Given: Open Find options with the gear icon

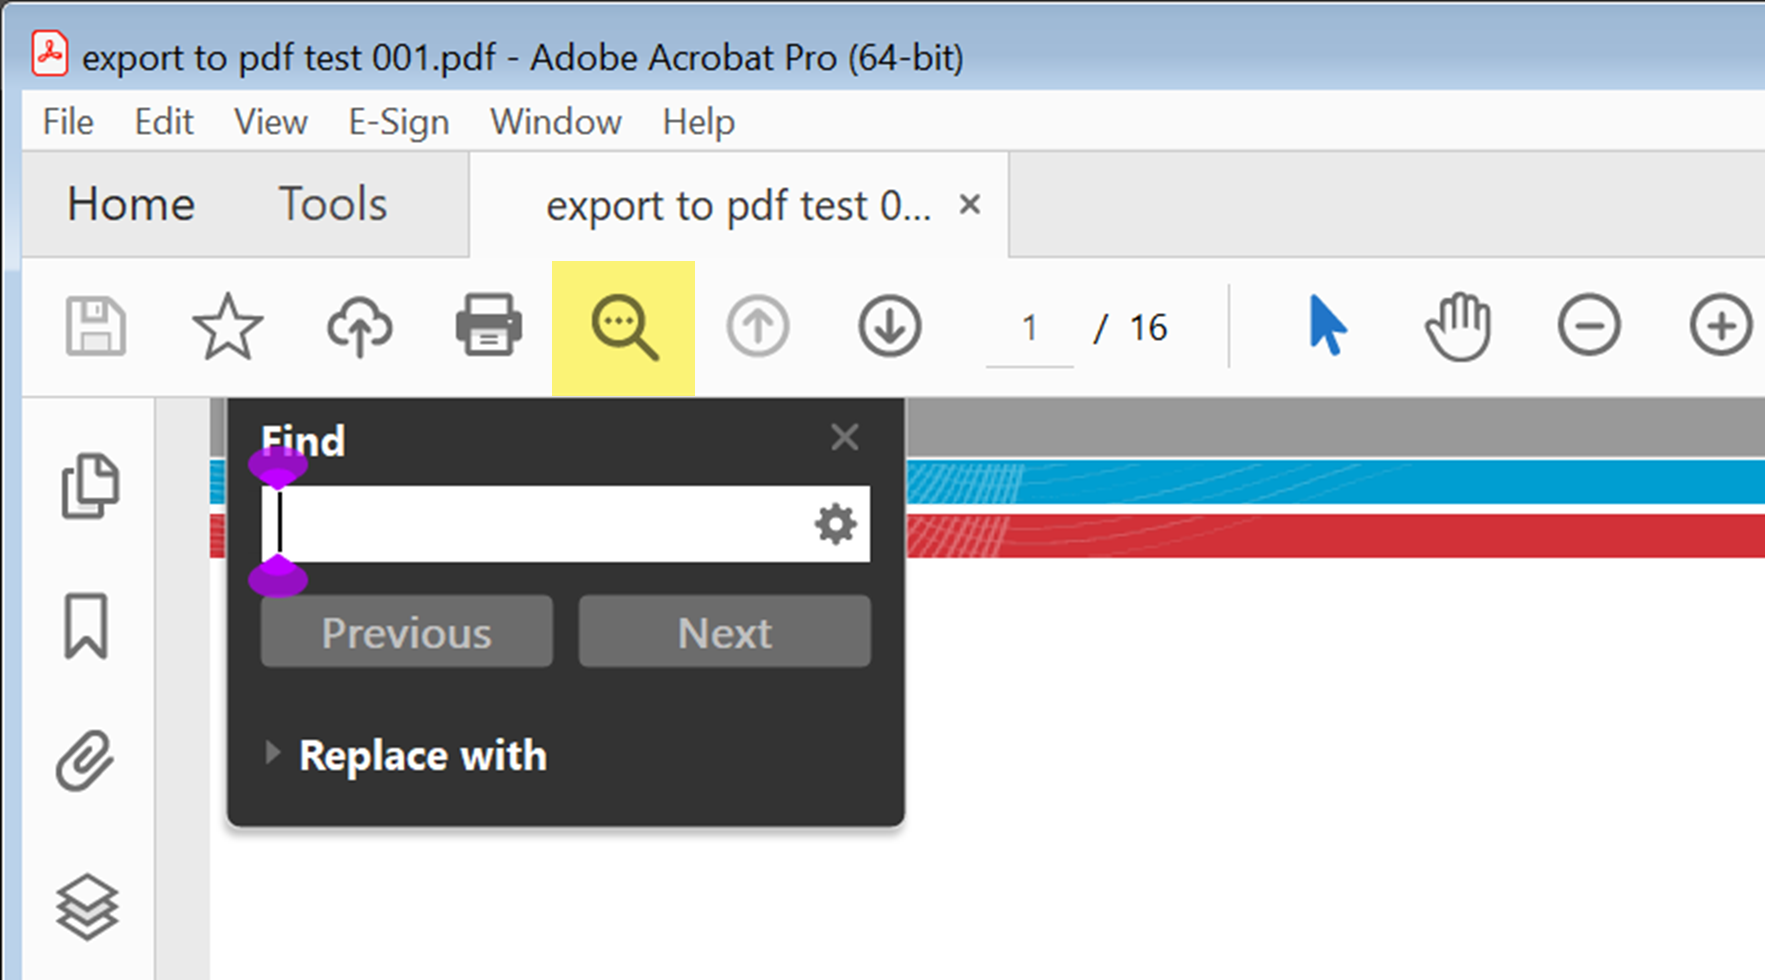Looking at the screenshot, I should point(836,524).
